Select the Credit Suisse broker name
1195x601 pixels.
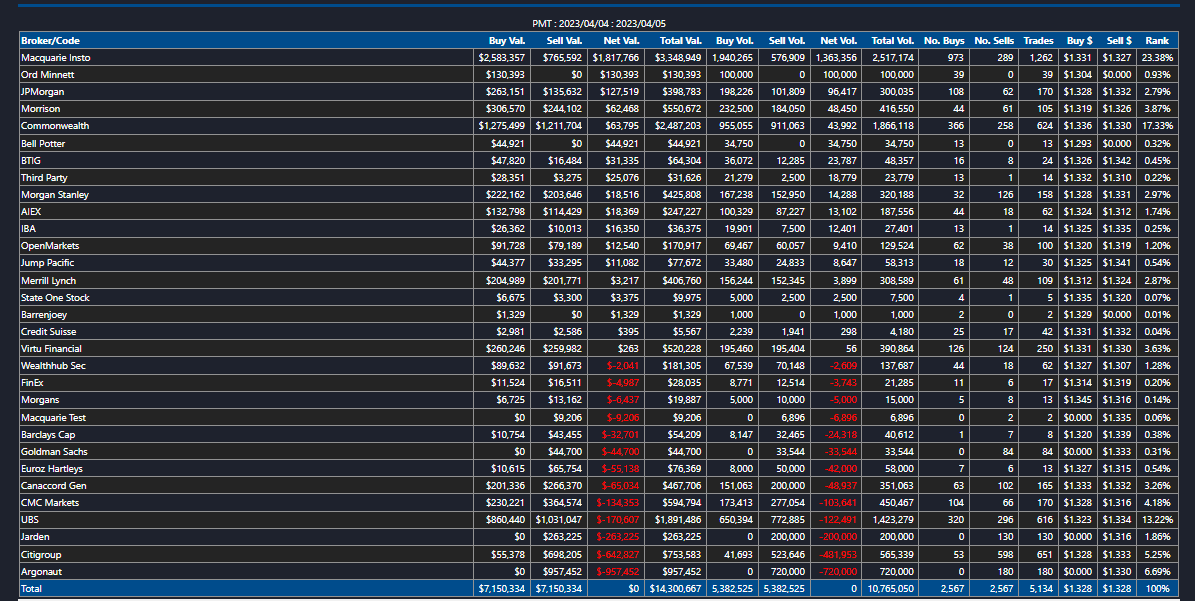click(x=49, y=332)
